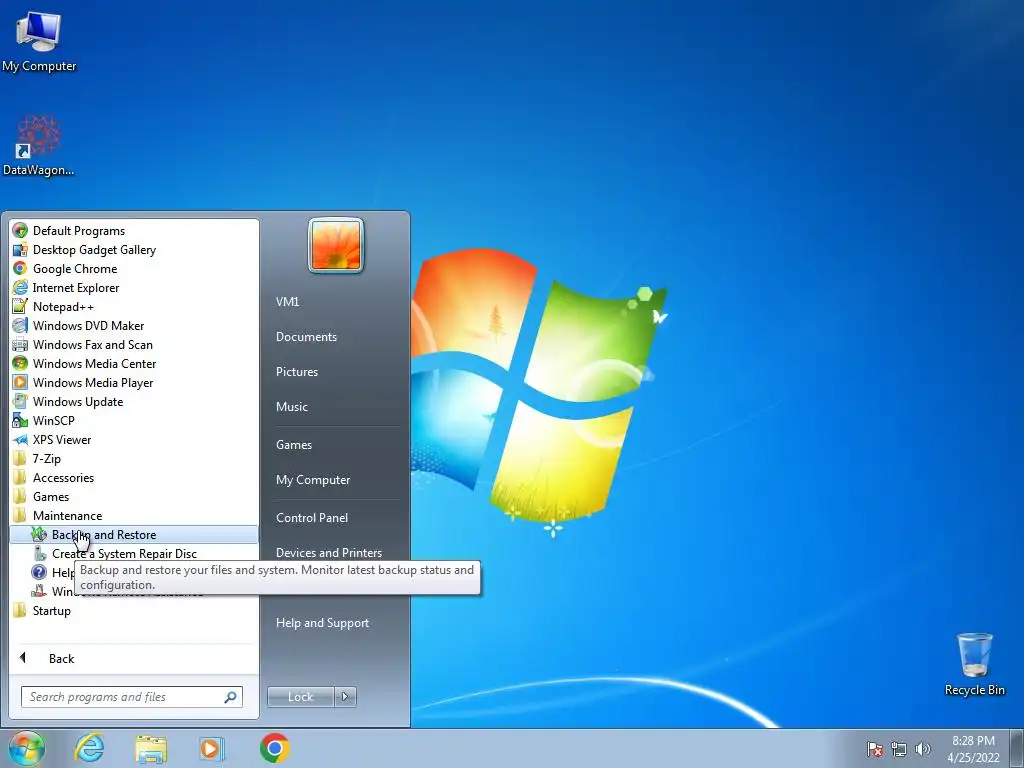
Task: Click the network tray icon
Action: (899, 749)
